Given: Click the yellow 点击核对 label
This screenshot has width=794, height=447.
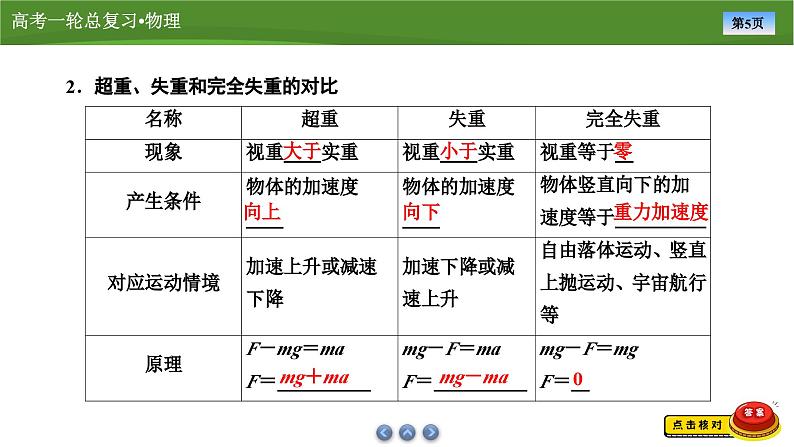Looking at the screenshot, I should (x=697, y=425).
